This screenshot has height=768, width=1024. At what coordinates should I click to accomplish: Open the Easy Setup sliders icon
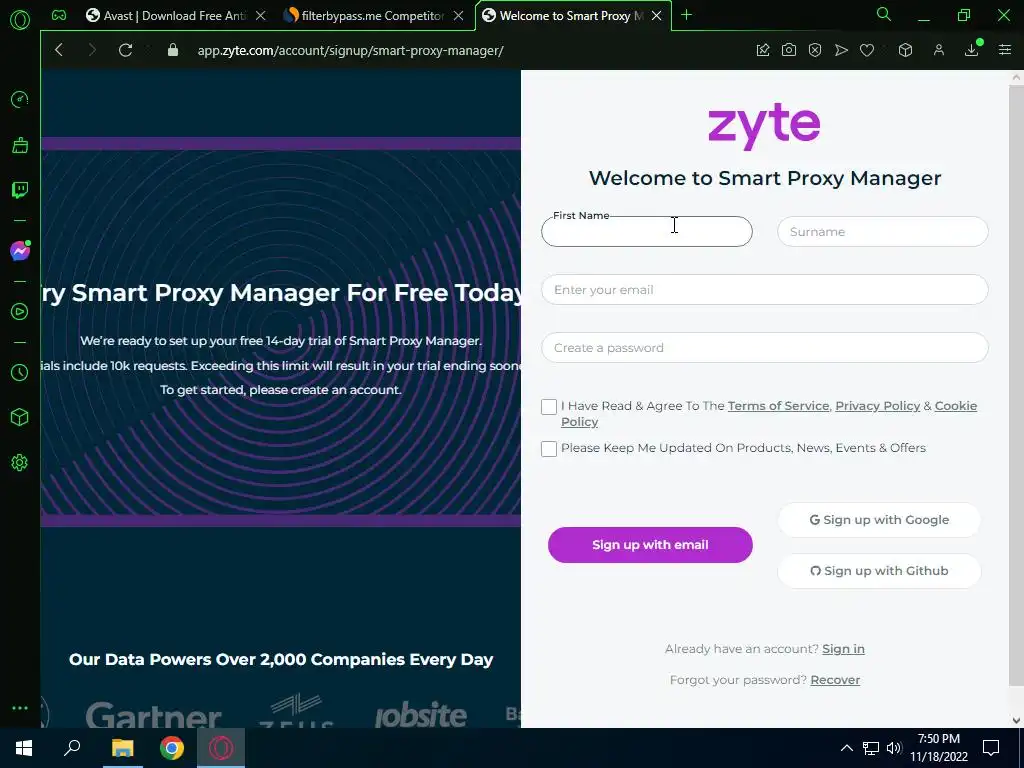pos(1005,50)
